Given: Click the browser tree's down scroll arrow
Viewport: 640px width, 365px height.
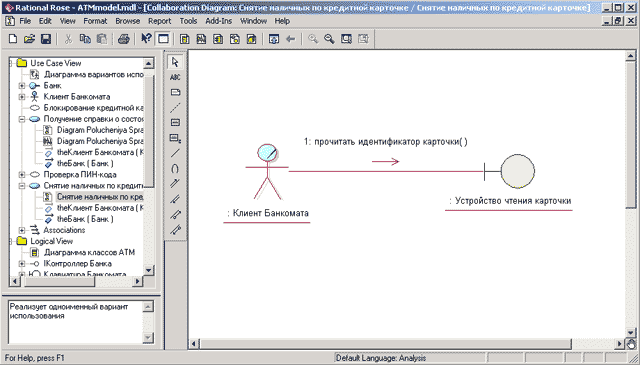Looking at the screenshot, I should pyautogui.click(x=148, y=270).
